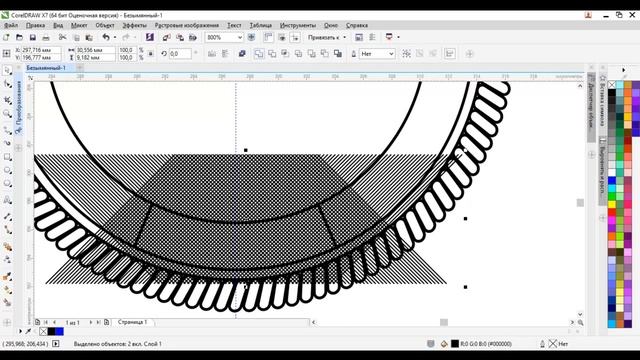
Task: Open the 800% zoom level dropdown
Action: (240, 38)
